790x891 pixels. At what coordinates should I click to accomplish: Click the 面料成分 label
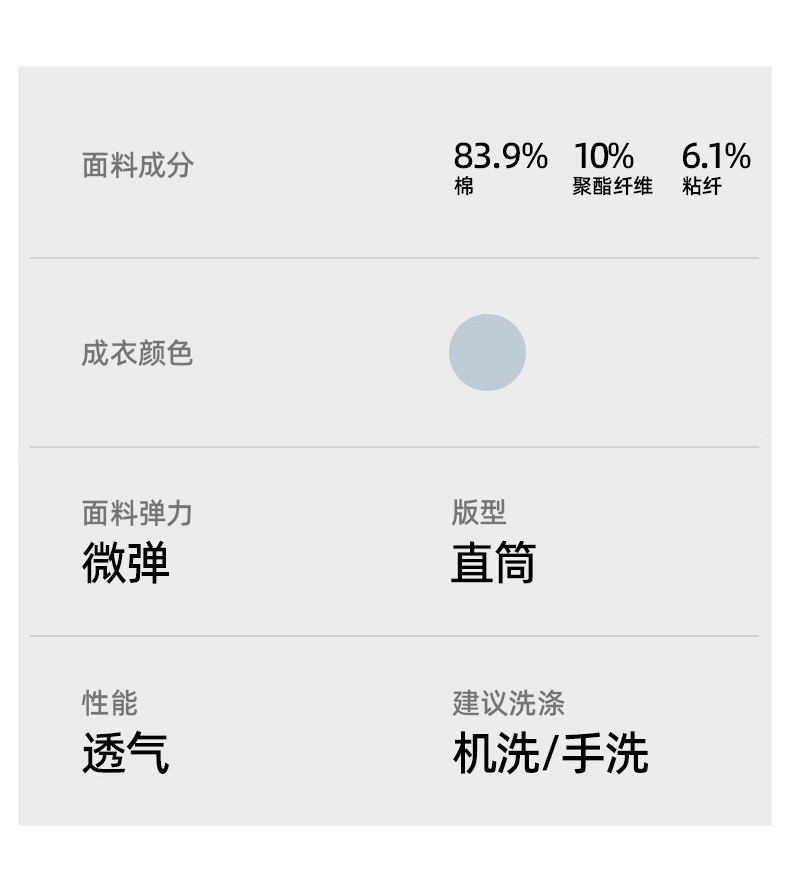[137, 165]
